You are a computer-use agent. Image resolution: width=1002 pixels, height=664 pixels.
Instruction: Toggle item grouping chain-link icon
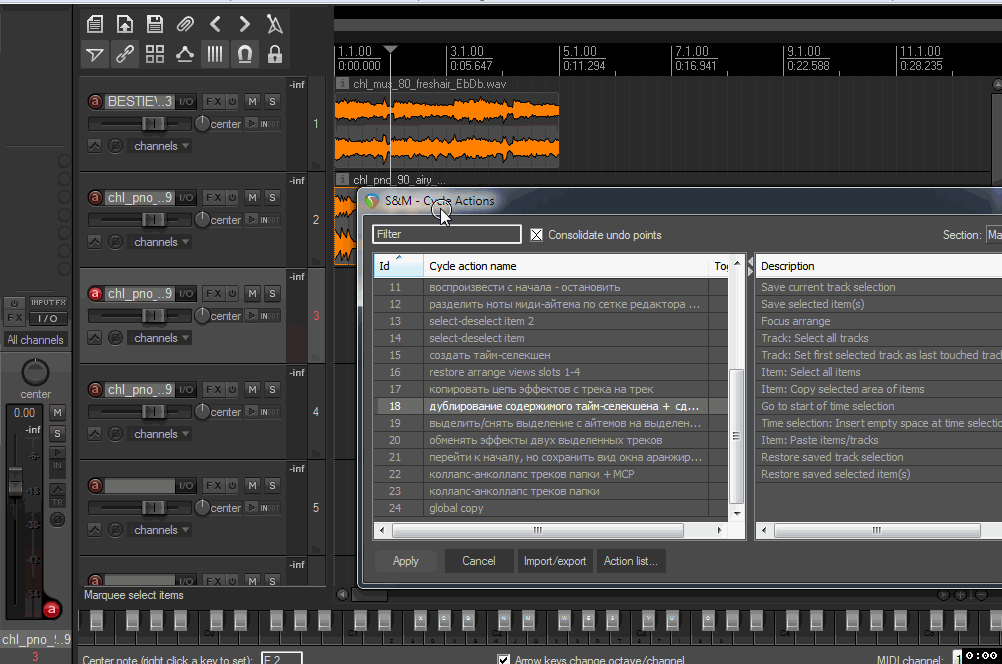coord(125,54)
